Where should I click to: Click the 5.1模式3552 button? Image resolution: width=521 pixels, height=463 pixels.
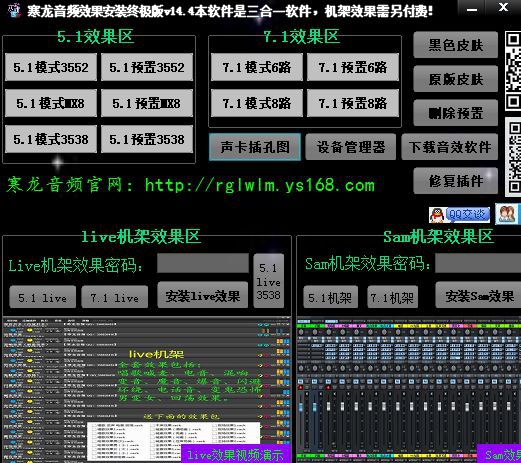tap(51, 67)
